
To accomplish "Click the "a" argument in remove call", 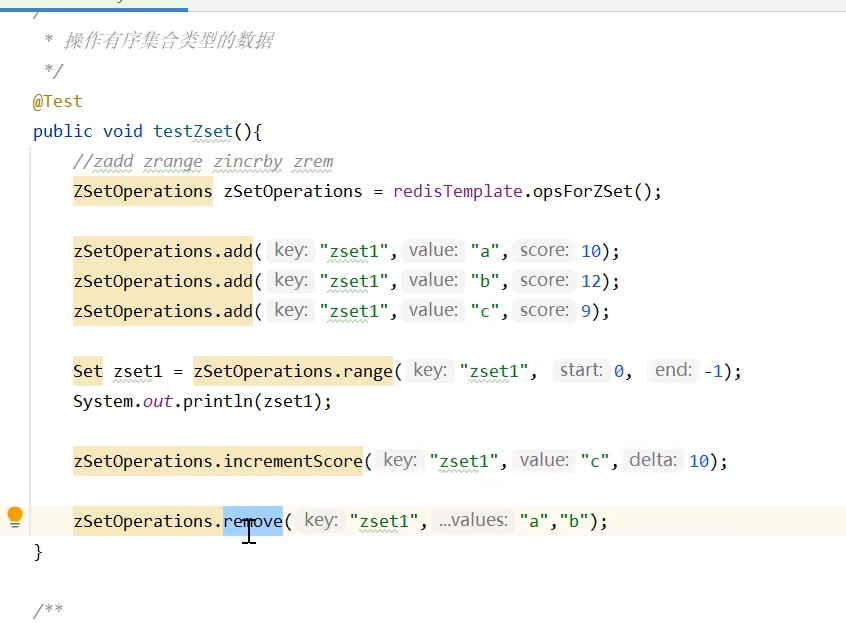I will click(x=534, y=521).
